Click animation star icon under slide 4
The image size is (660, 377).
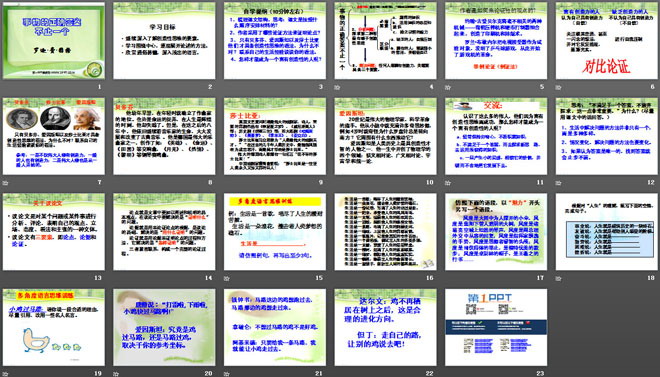click(338, 88)
